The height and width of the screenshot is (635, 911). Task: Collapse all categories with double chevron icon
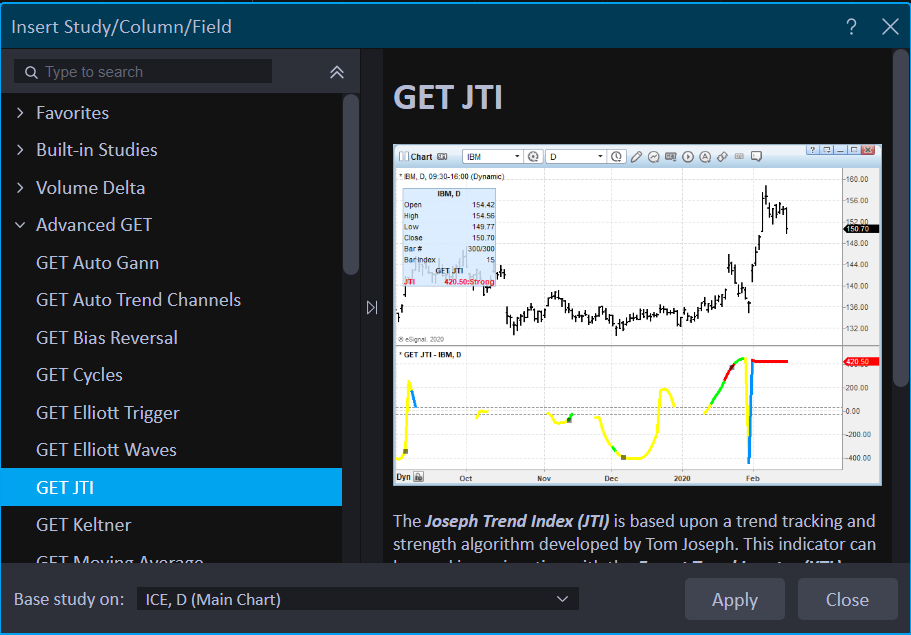tap(337, 72)
